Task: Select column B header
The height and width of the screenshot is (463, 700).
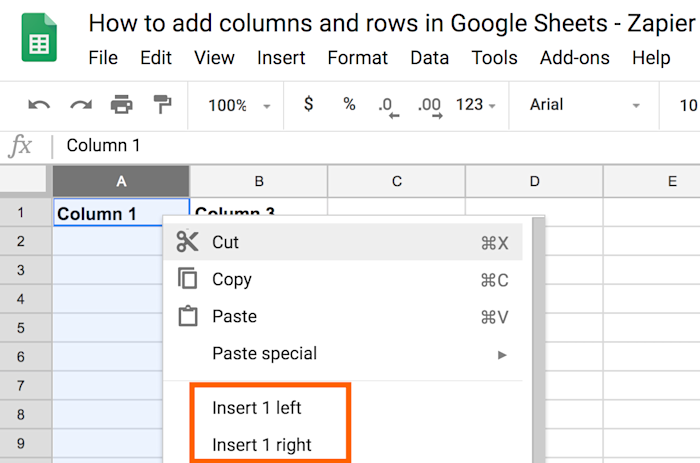Action: tap(259, 181)
